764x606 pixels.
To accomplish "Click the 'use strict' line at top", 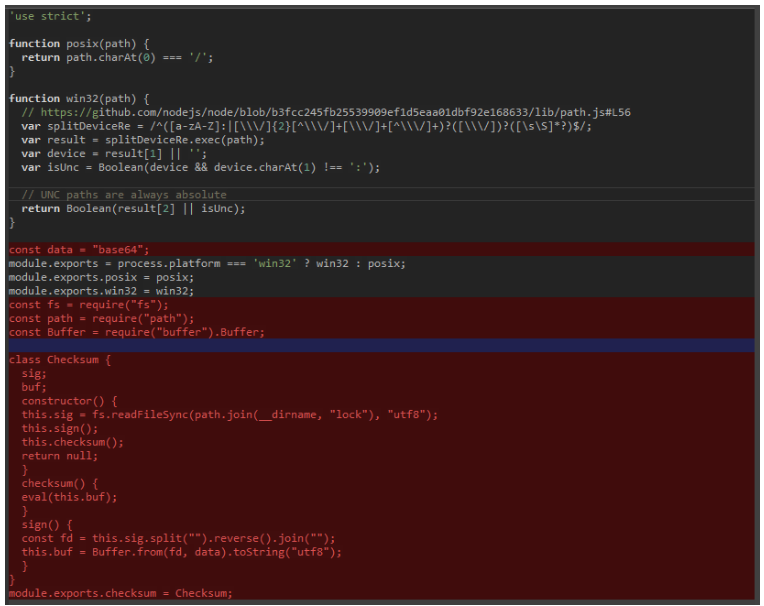I will coord(49,17).
